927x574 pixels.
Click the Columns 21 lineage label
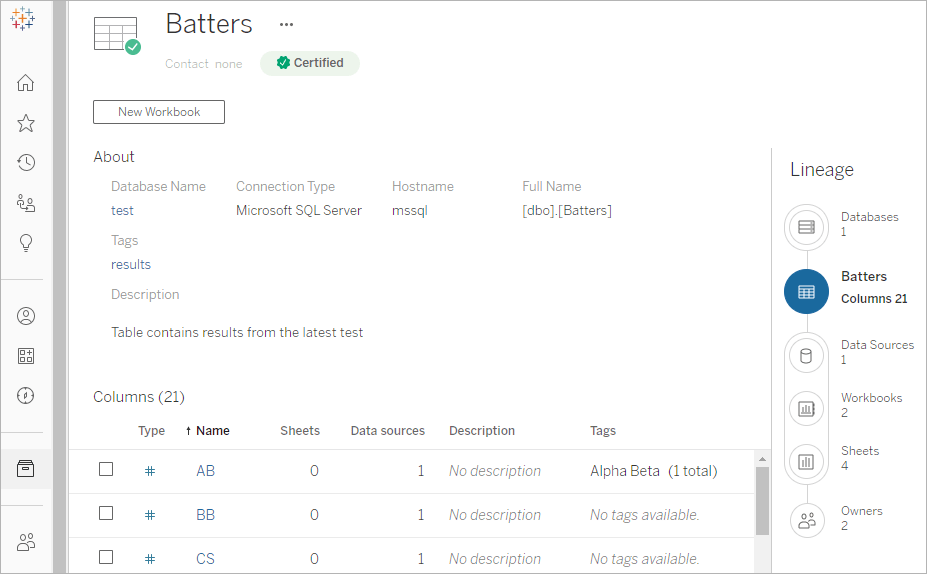pyautogui.click(x=874, y=299)
